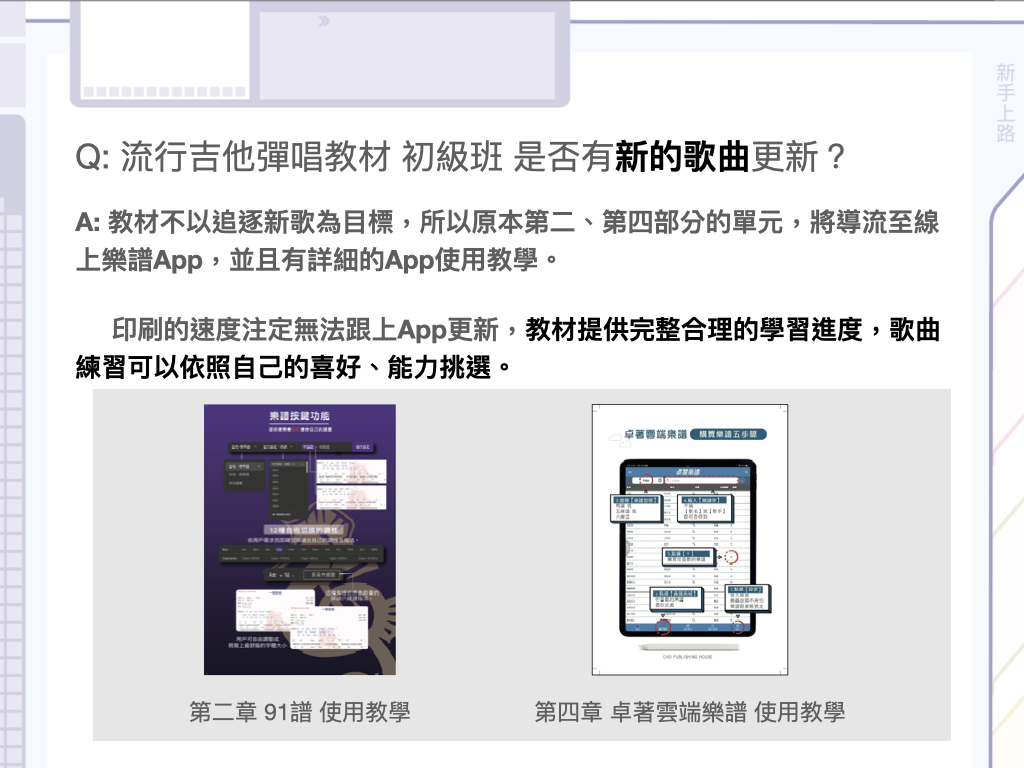This screenshot has width=1024, height=768.
Task: Click the light purple header panel
Action: (410, 53)
